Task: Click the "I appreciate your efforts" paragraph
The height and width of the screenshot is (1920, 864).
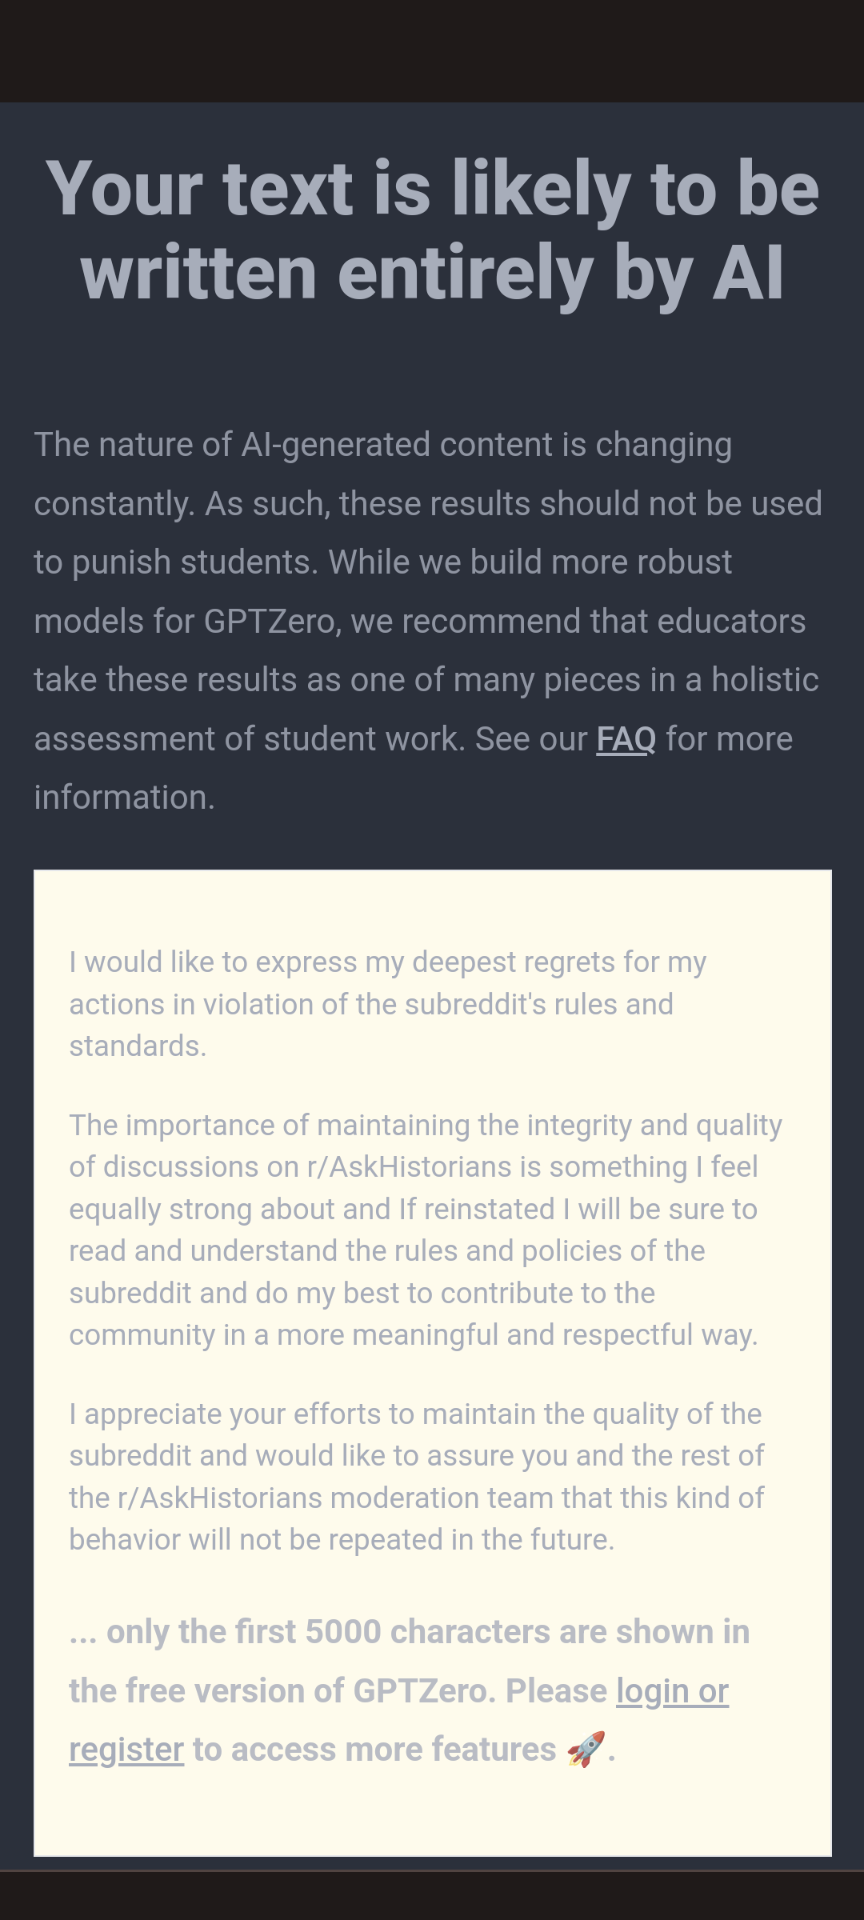Action: tap(416, 1477)
